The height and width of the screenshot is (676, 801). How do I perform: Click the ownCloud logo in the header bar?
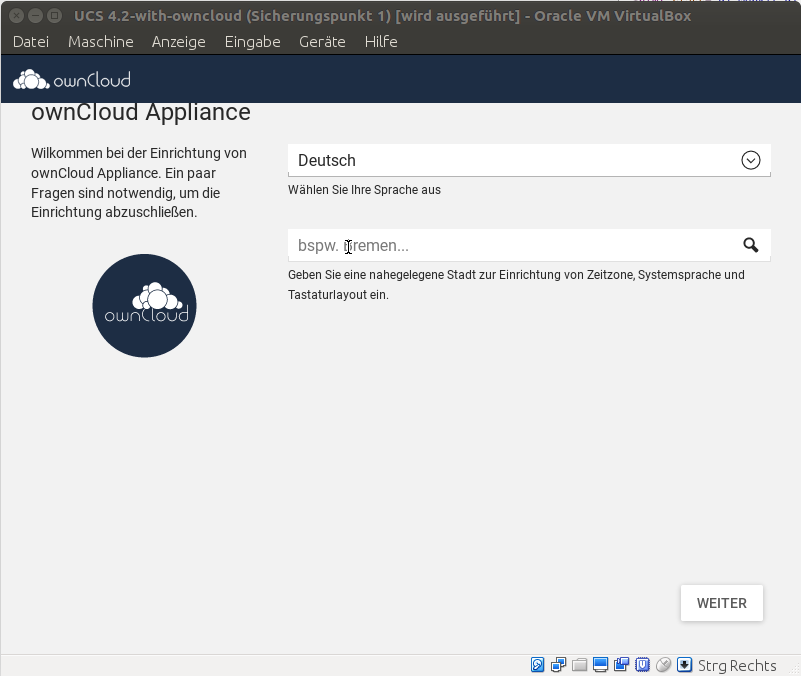coord(72,80)
